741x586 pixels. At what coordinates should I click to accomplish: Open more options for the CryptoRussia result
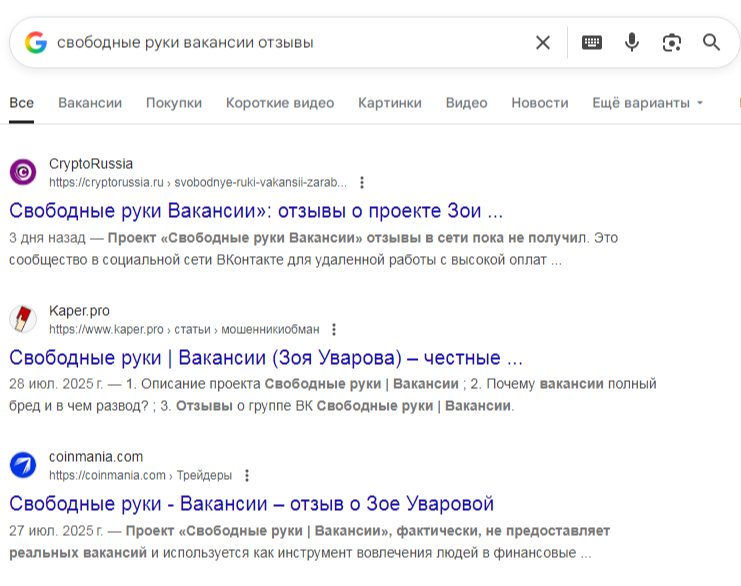coord(362,182)
